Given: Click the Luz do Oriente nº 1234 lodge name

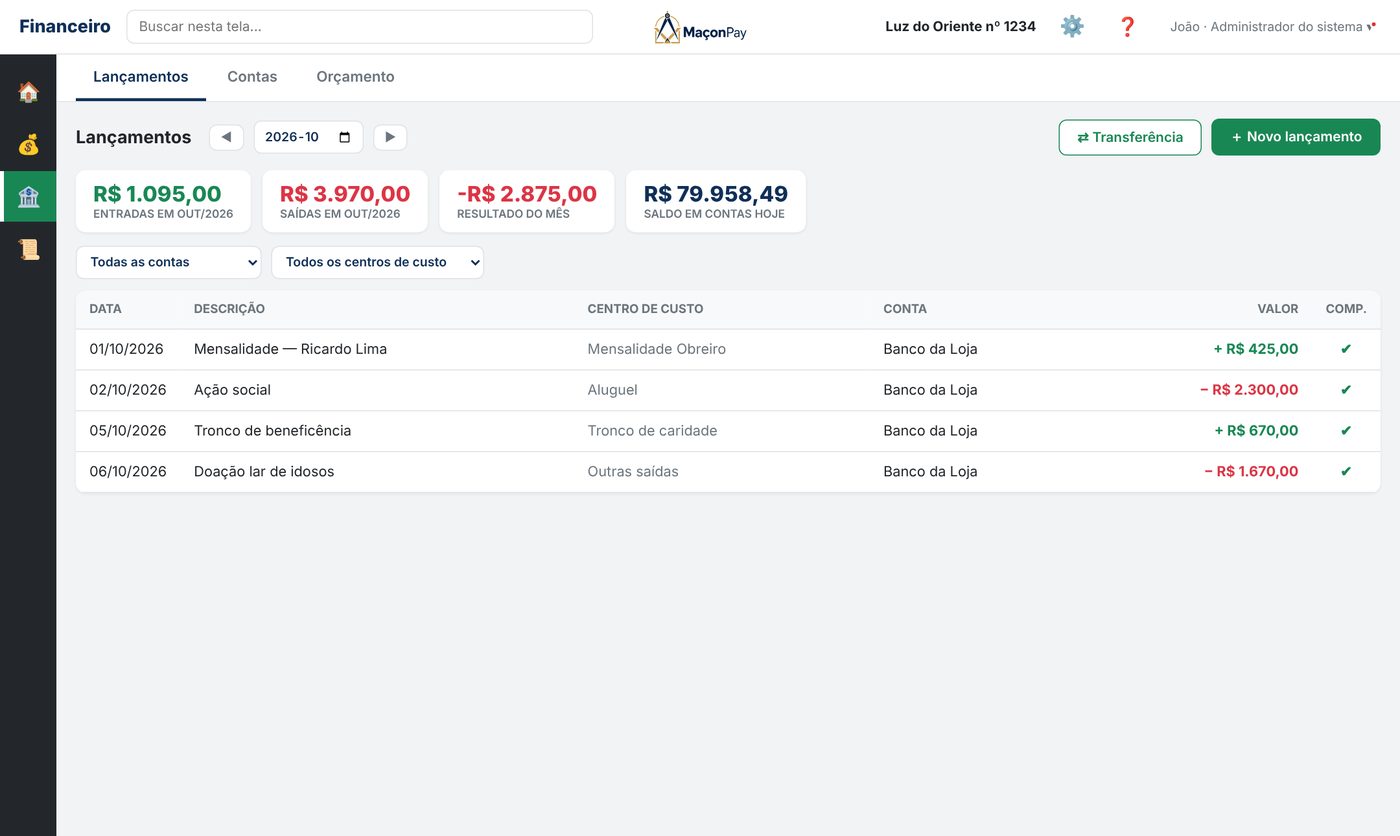Looking at the screenshot, I should [x=960, y=27].
